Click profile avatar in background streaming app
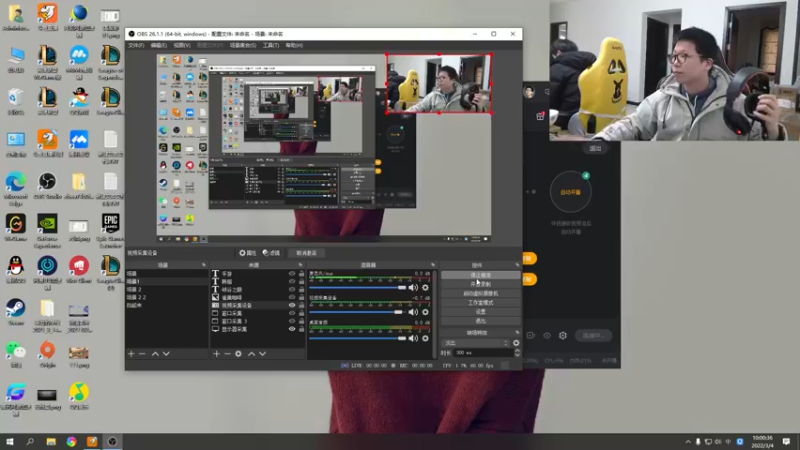The image size is (800, 450). coord(530,92)
